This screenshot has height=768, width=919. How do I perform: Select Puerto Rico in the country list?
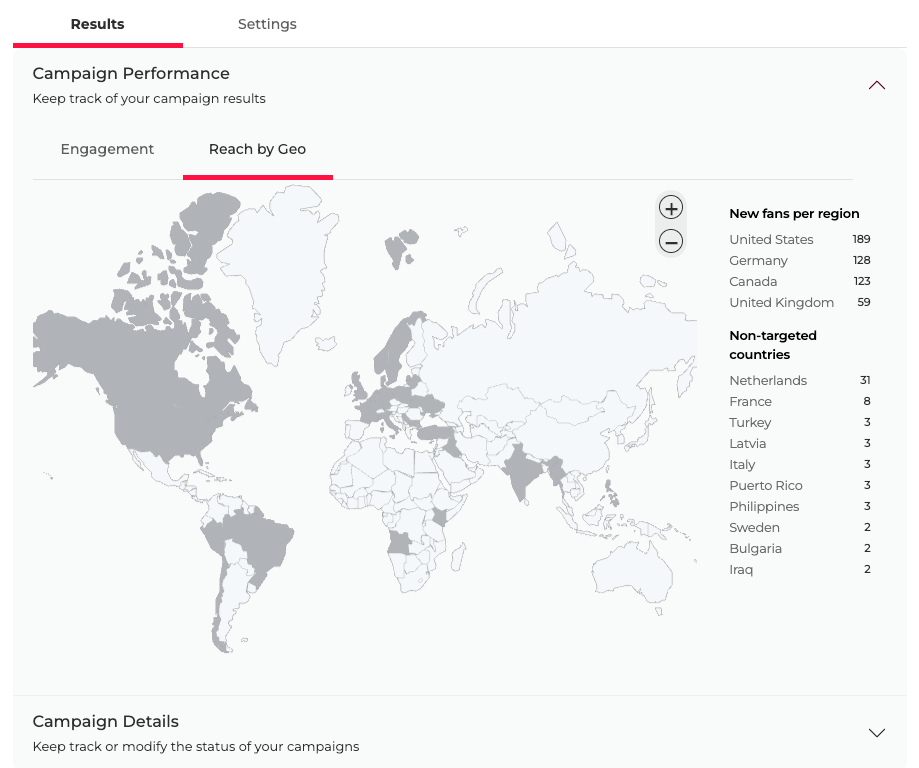(x=766, y=485)
